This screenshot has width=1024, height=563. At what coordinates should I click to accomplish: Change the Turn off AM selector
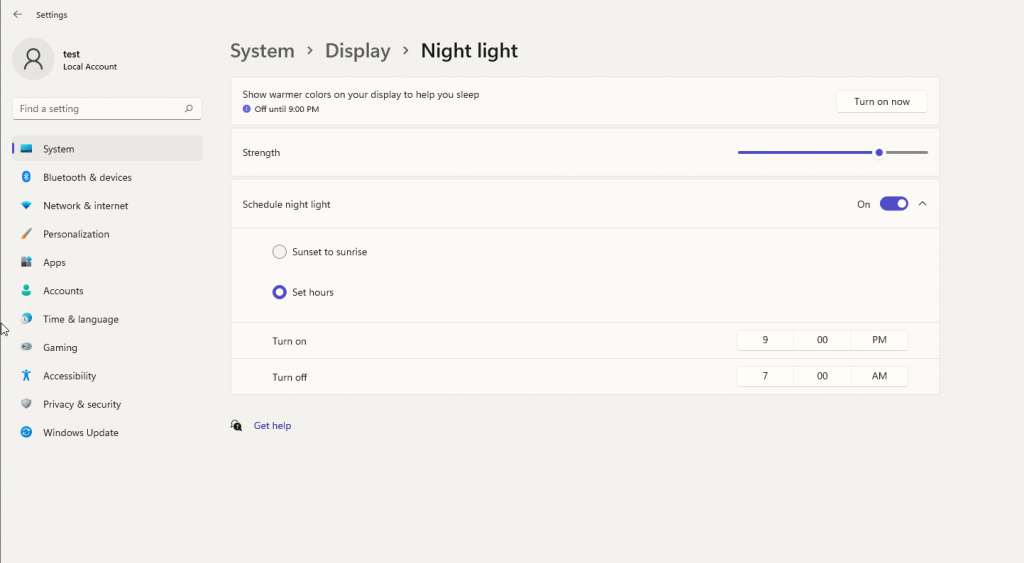(x=879, y=376)
